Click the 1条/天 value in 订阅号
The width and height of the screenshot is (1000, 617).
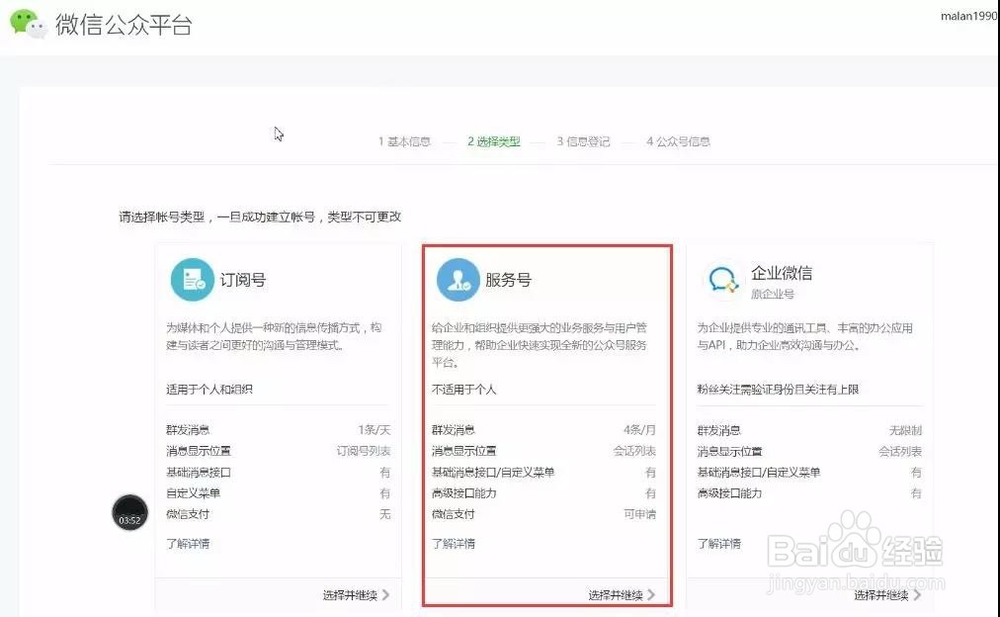click(x=374, y=430)
